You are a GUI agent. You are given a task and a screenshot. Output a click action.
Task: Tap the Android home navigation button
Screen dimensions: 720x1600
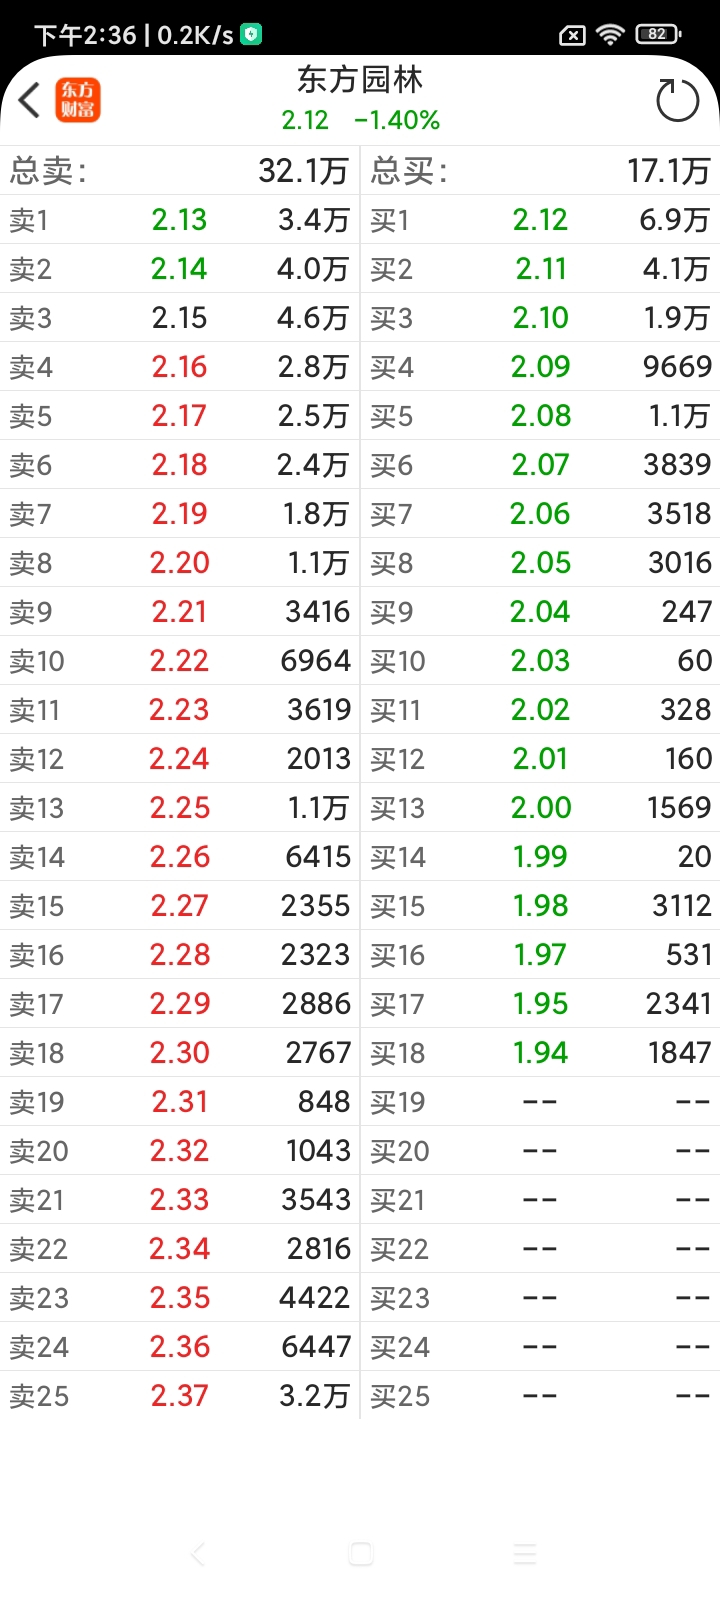coord(361,1554)
